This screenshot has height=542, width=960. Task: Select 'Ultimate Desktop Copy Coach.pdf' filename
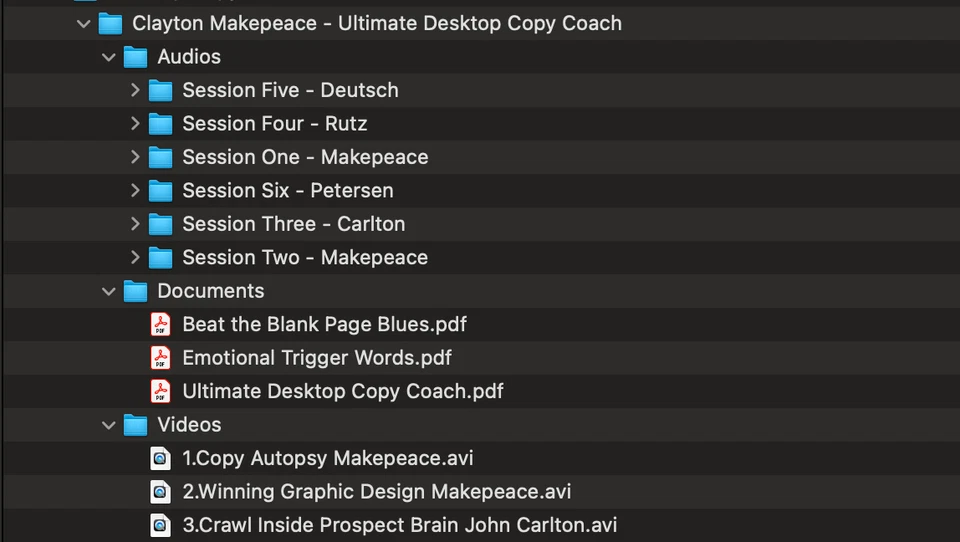point(343,391)
